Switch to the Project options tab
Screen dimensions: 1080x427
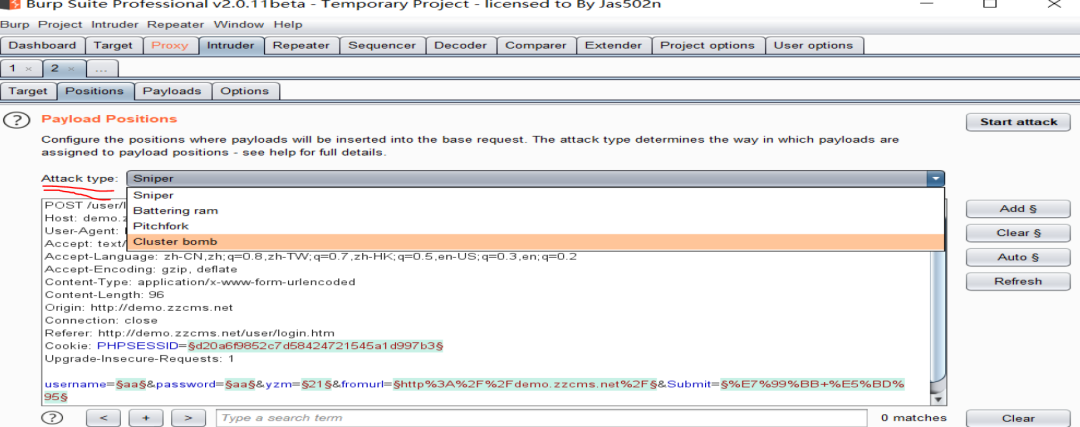(707, 45)
